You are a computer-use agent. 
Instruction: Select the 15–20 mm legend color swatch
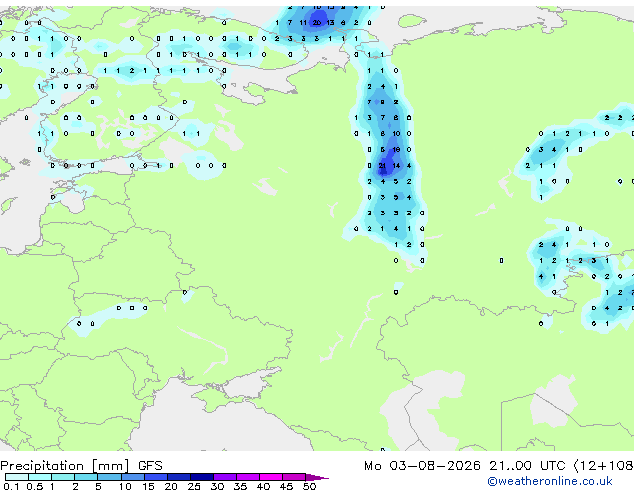(156, 477)
